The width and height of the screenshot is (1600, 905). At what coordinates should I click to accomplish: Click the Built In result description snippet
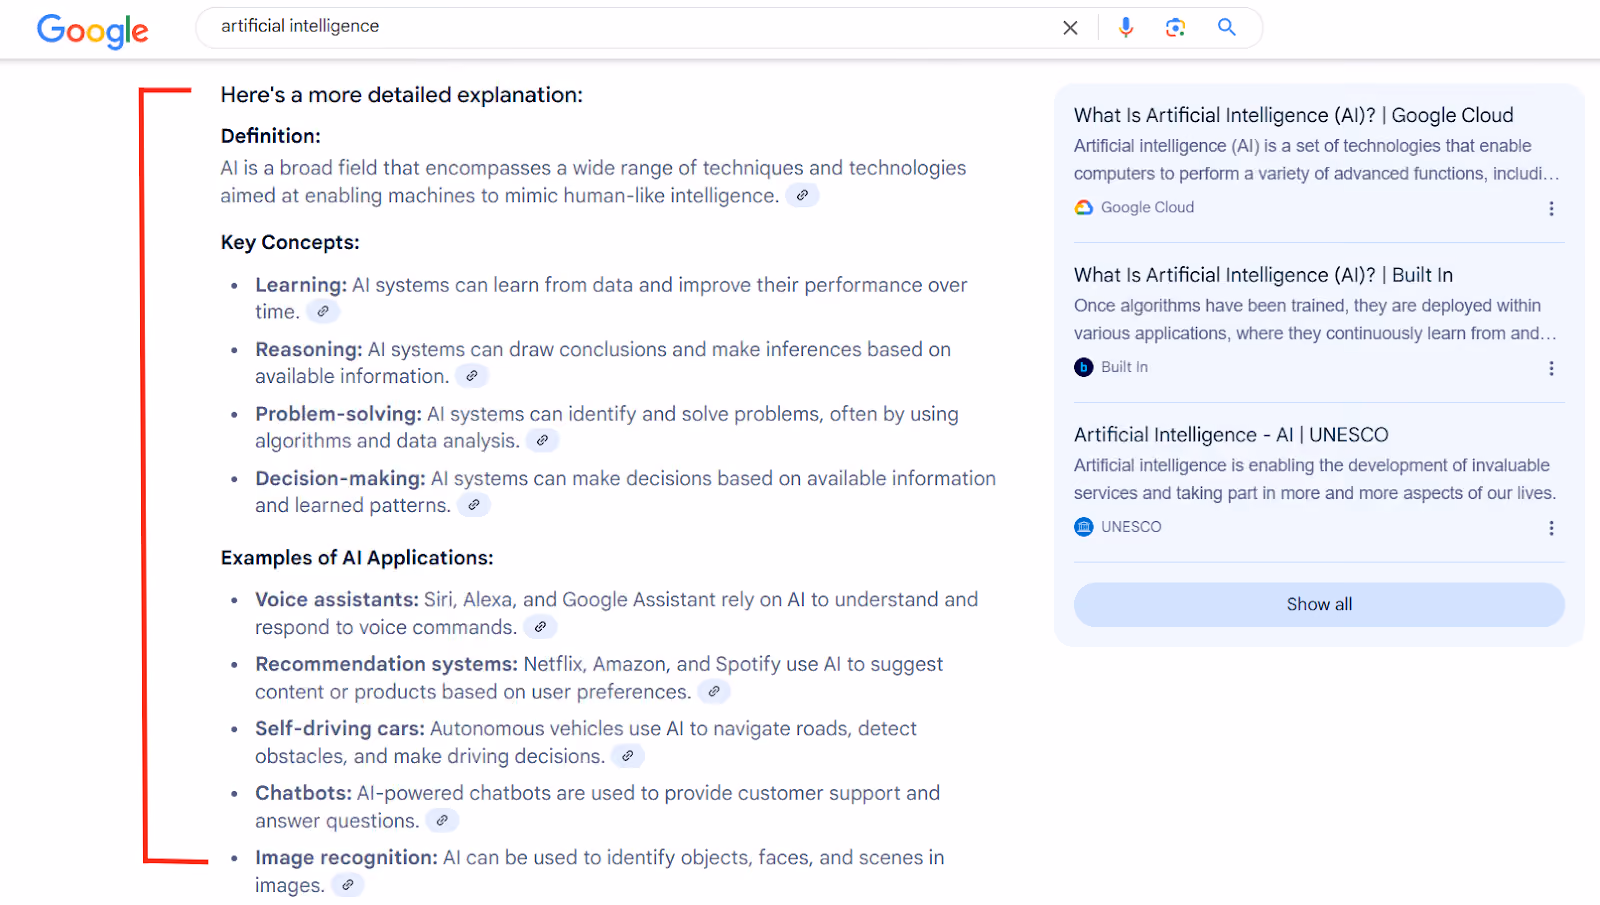pyautogui.click(x=1315, y=320)
